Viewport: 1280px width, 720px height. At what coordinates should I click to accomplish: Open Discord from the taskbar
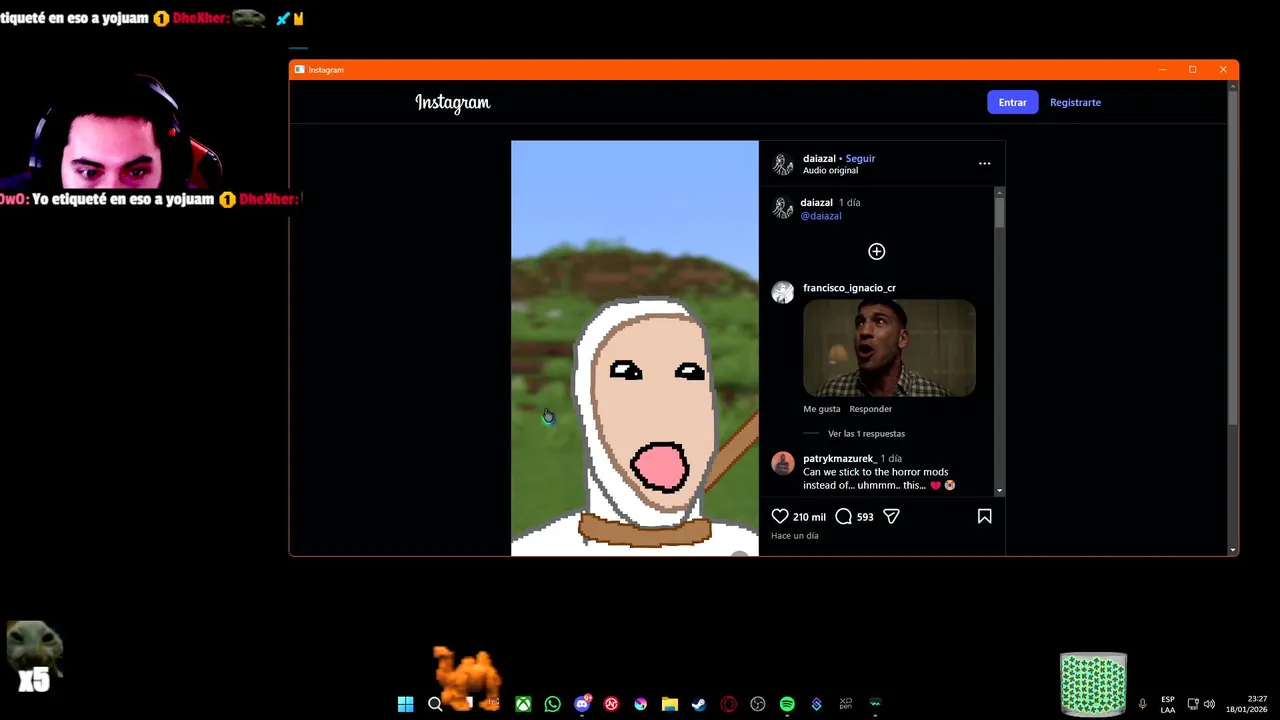[x=582, y=704]
